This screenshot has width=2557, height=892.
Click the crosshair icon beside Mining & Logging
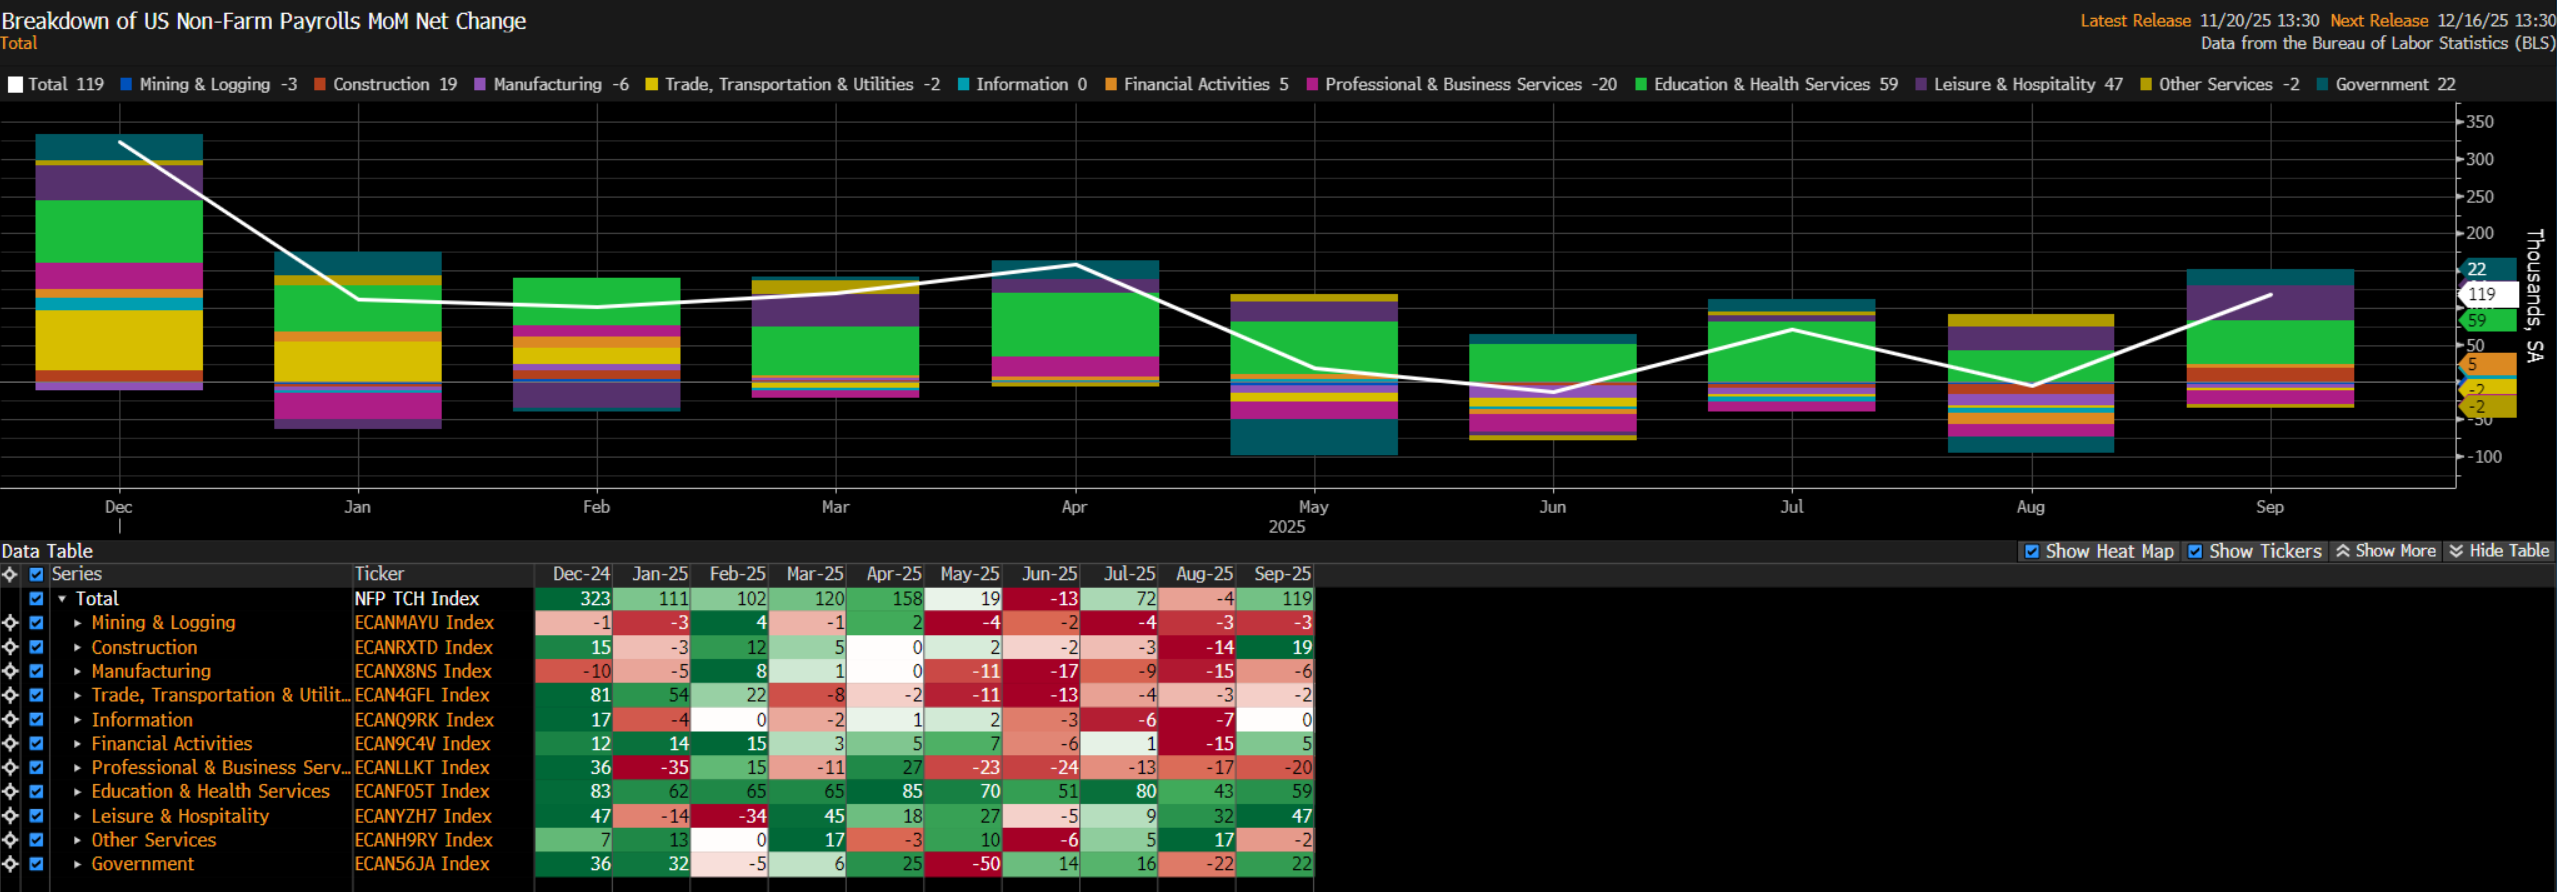click(10, 623)
